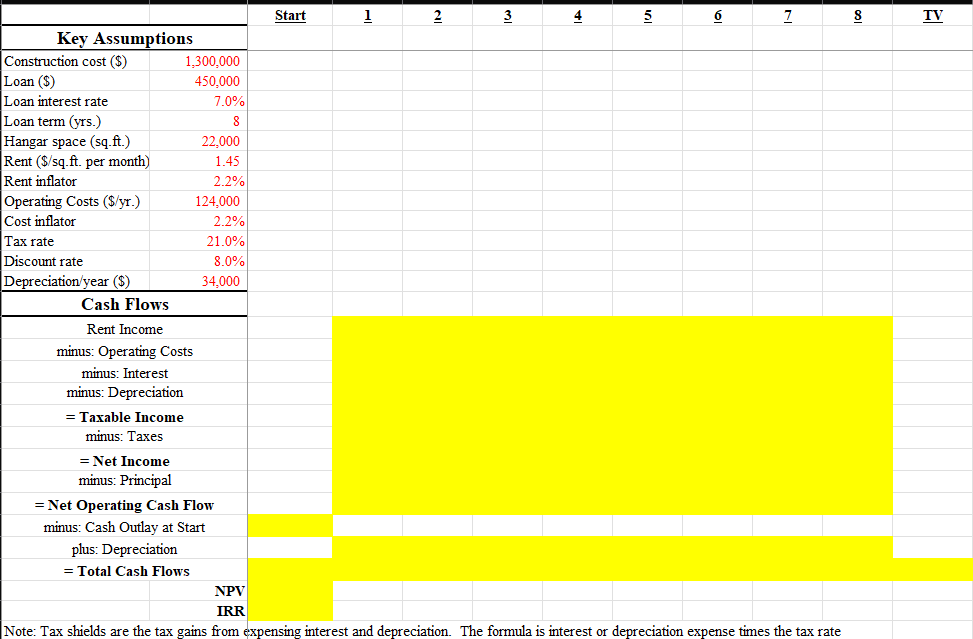The height and width of the screenshot is (639, 973).
Task: Click the = Net Income row label
Action: click(x=125, y=461)
